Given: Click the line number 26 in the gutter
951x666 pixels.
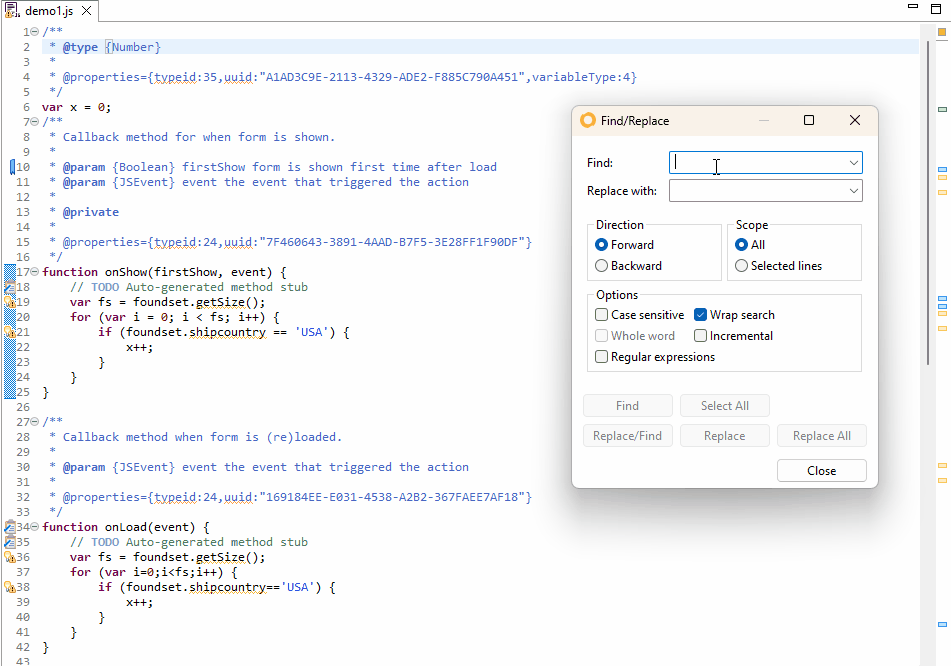Looking at the screenshot, I should pos(23,407).
